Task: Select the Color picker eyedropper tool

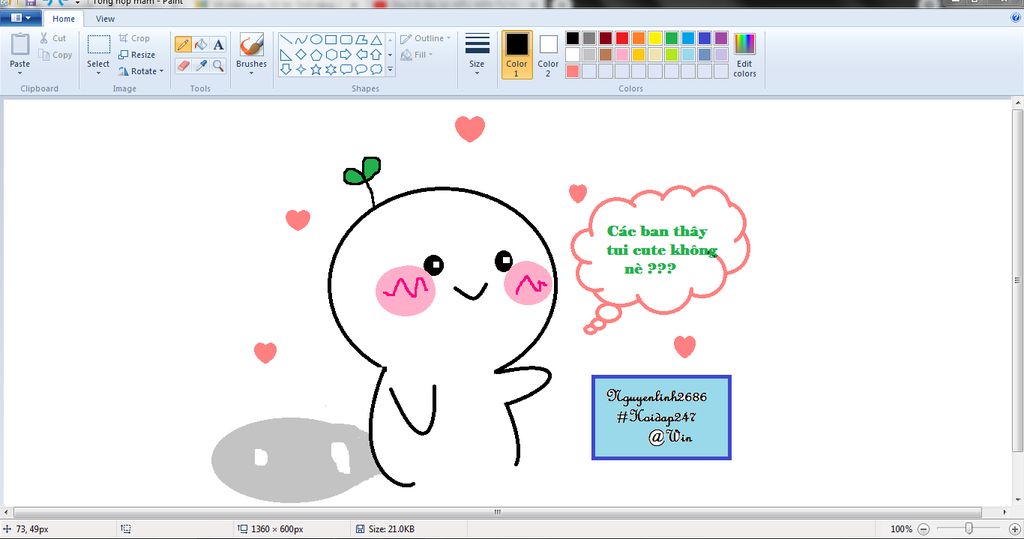Action: coord(201,65)
